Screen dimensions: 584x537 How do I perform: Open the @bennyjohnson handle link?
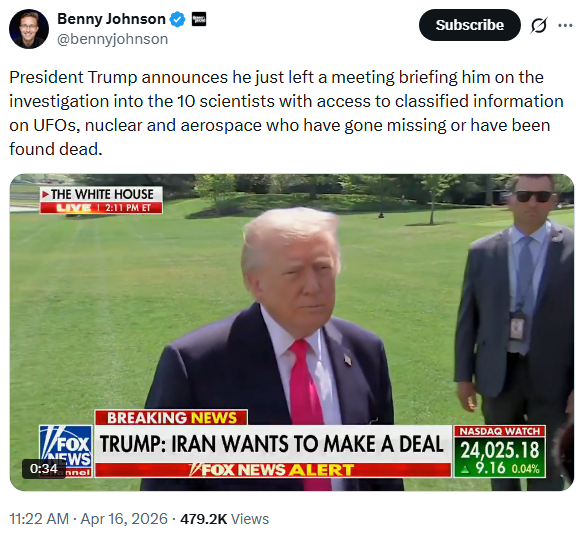(112, 39)
